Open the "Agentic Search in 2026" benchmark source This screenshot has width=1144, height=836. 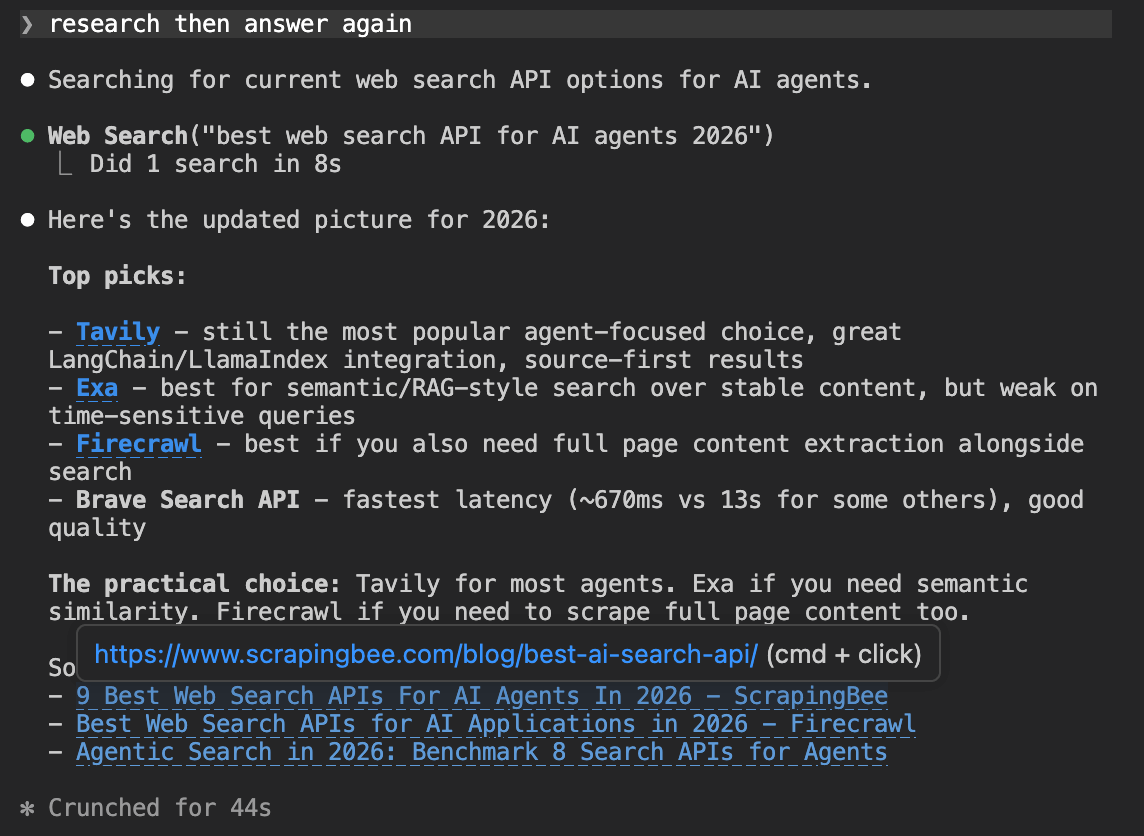click(x=481, y=752)
